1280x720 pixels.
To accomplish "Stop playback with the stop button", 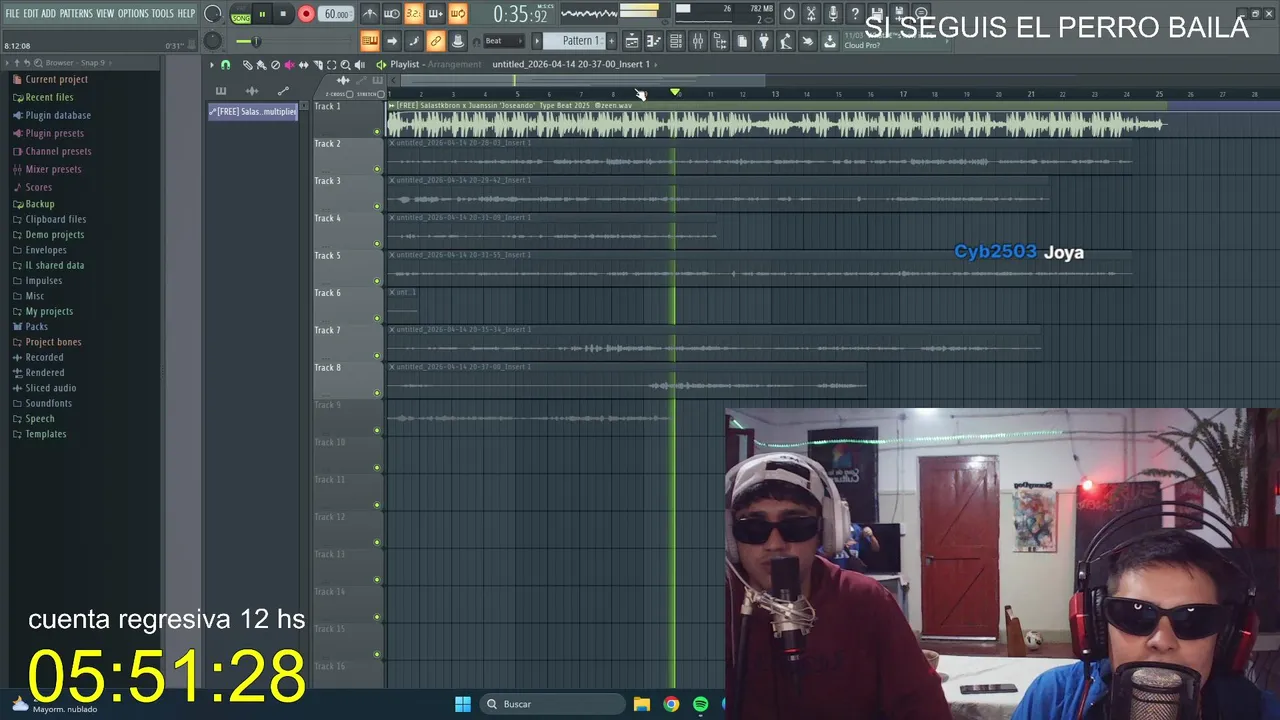I will (283, 14).
